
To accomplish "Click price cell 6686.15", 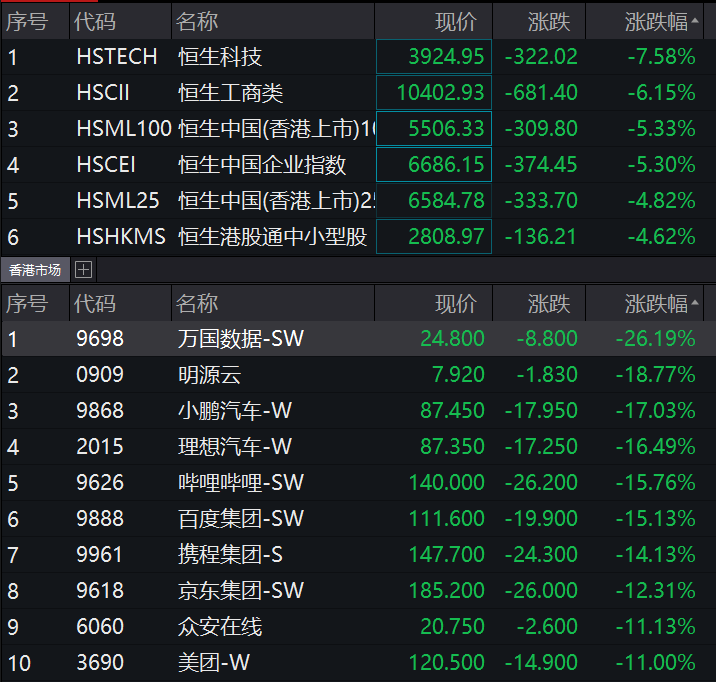I will 434,165.
